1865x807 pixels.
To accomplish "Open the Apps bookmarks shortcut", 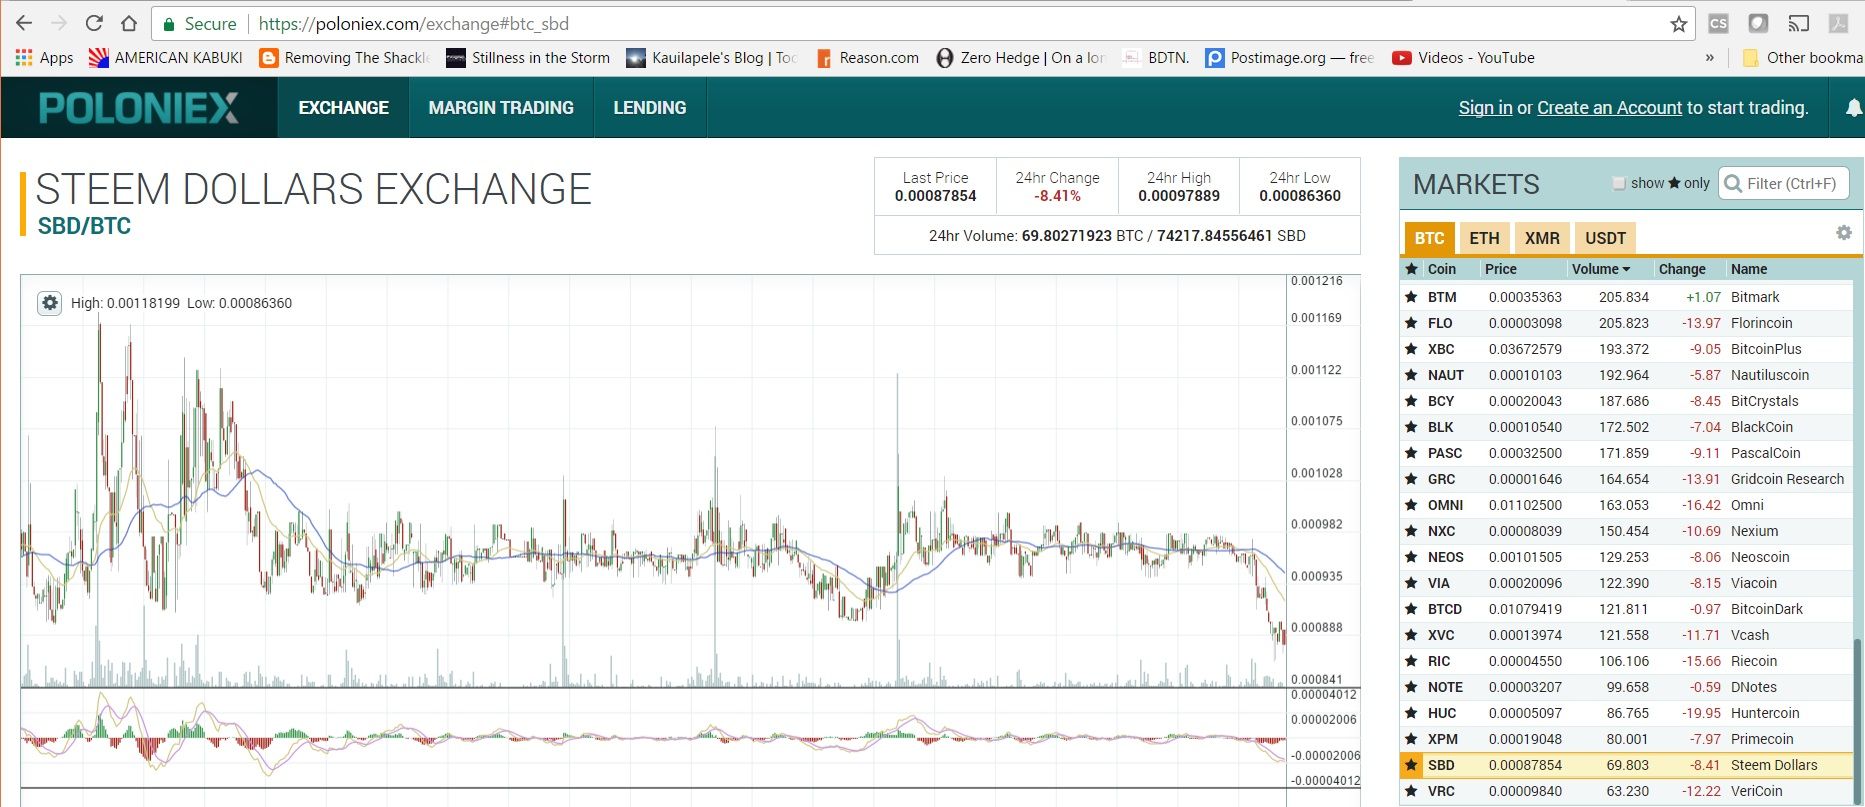I will (x=44, y=58).
